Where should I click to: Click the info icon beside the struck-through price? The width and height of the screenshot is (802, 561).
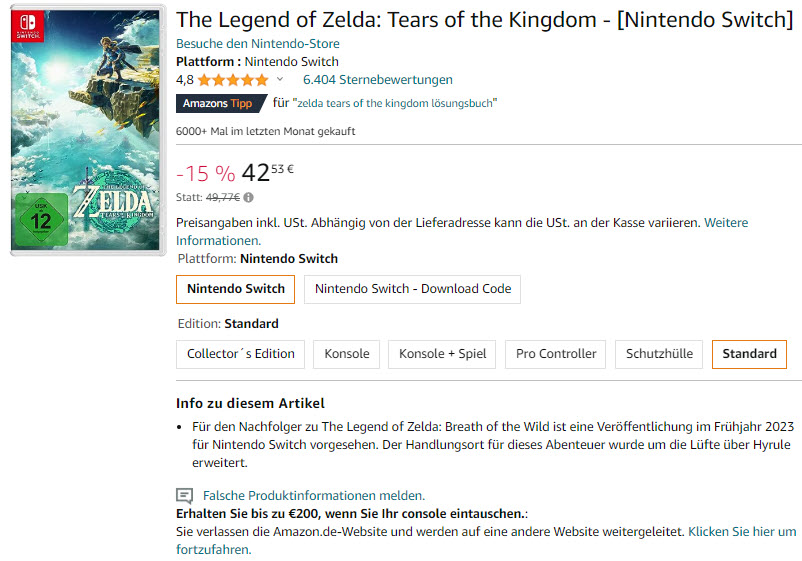[248, 198]
